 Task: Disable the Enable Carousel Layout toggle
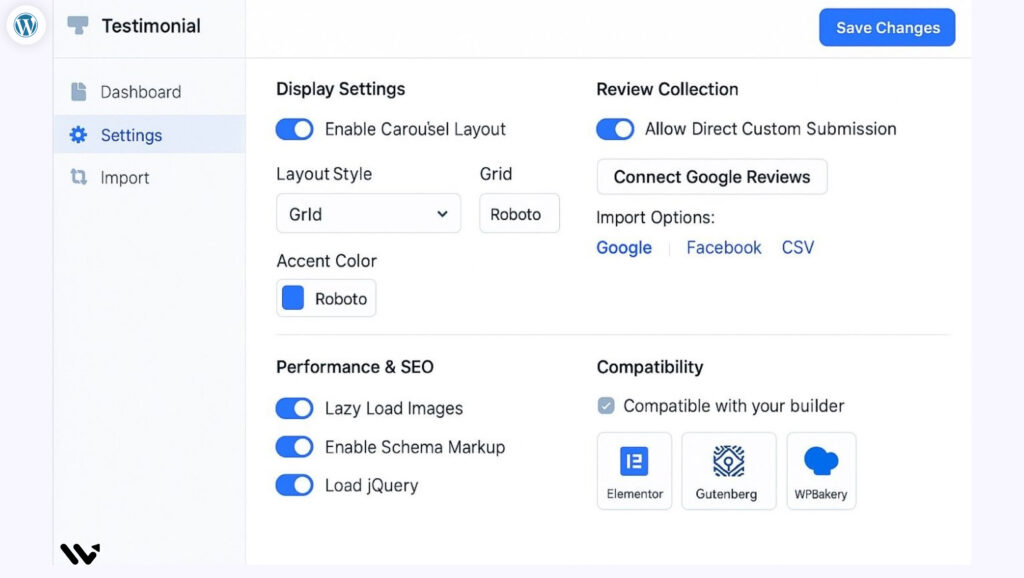tap(295, 129)
